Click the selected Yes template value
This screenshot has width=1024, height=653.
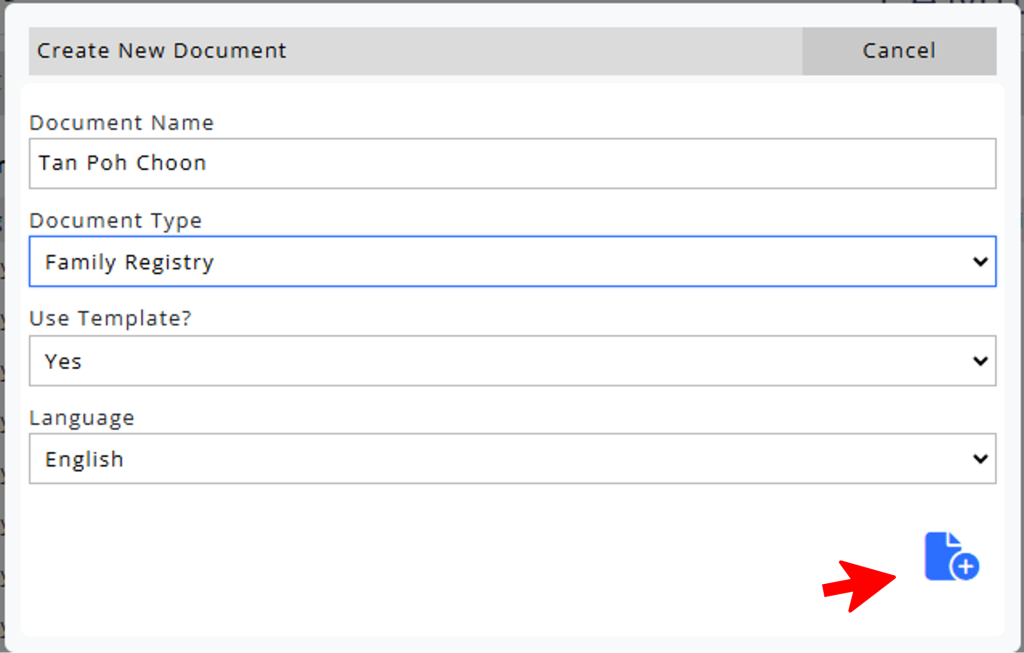pyautogui.click(x=63, y=362)
